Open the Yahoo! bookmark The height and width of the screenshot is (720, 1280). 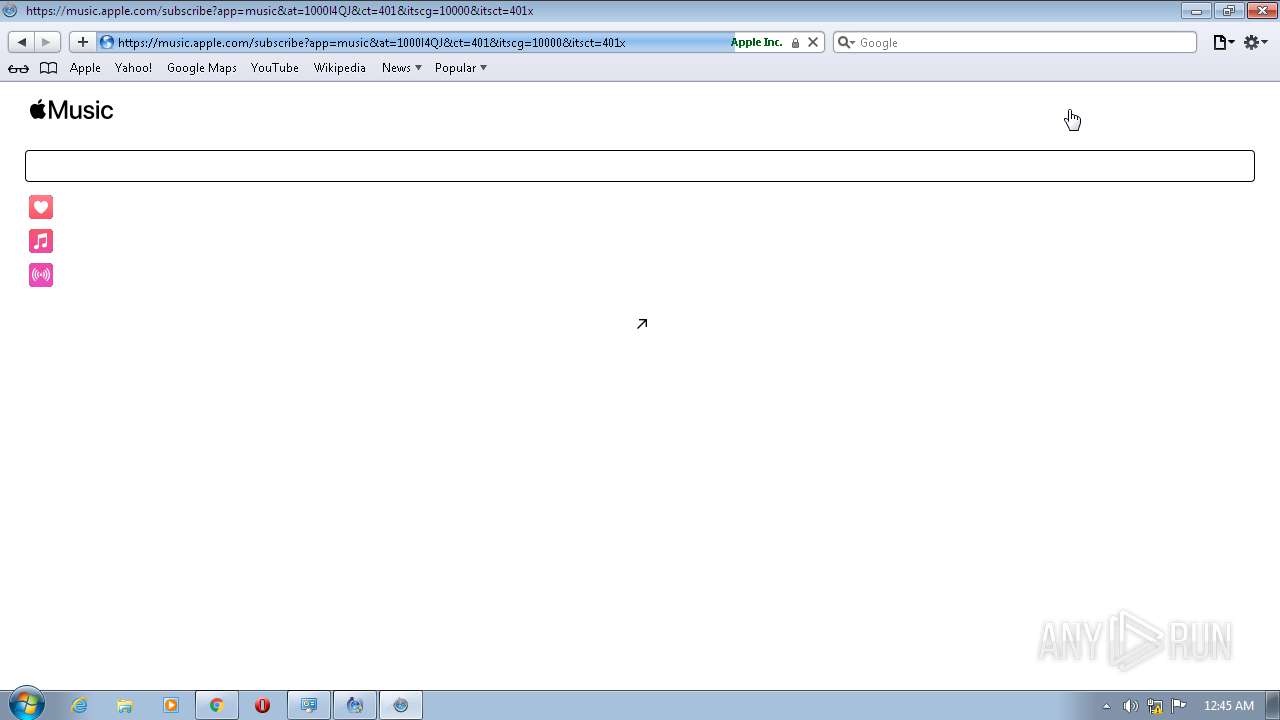click(133, 68)
